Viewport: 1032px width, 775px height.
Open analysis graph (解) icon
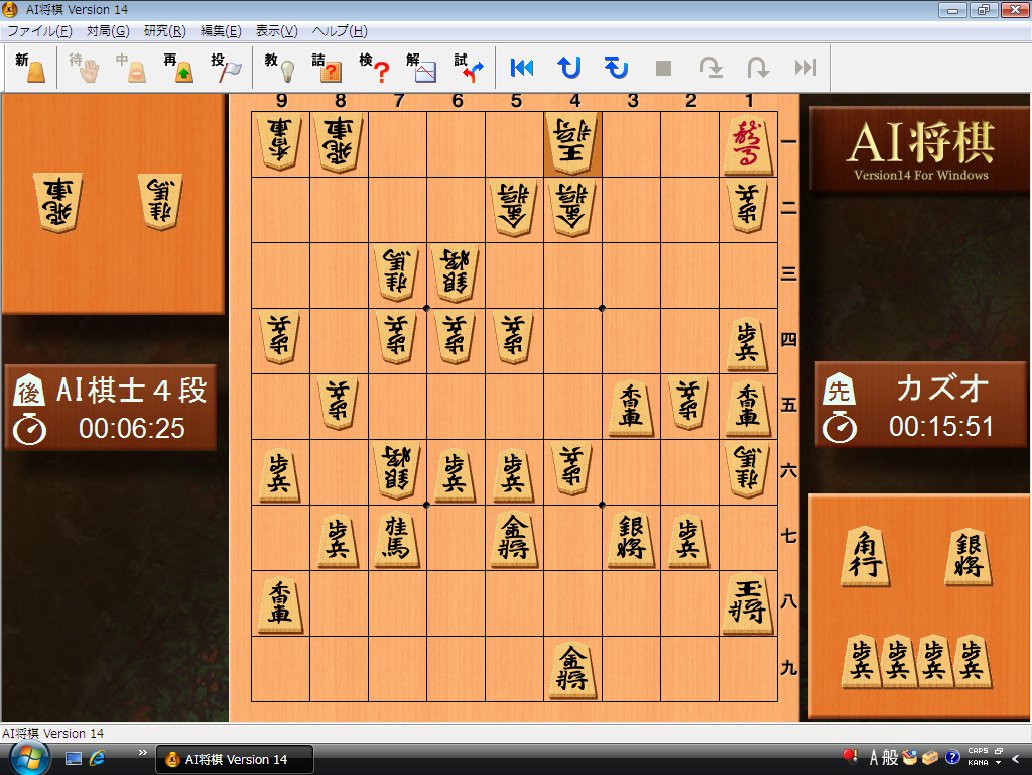click(x=421, y=68)
